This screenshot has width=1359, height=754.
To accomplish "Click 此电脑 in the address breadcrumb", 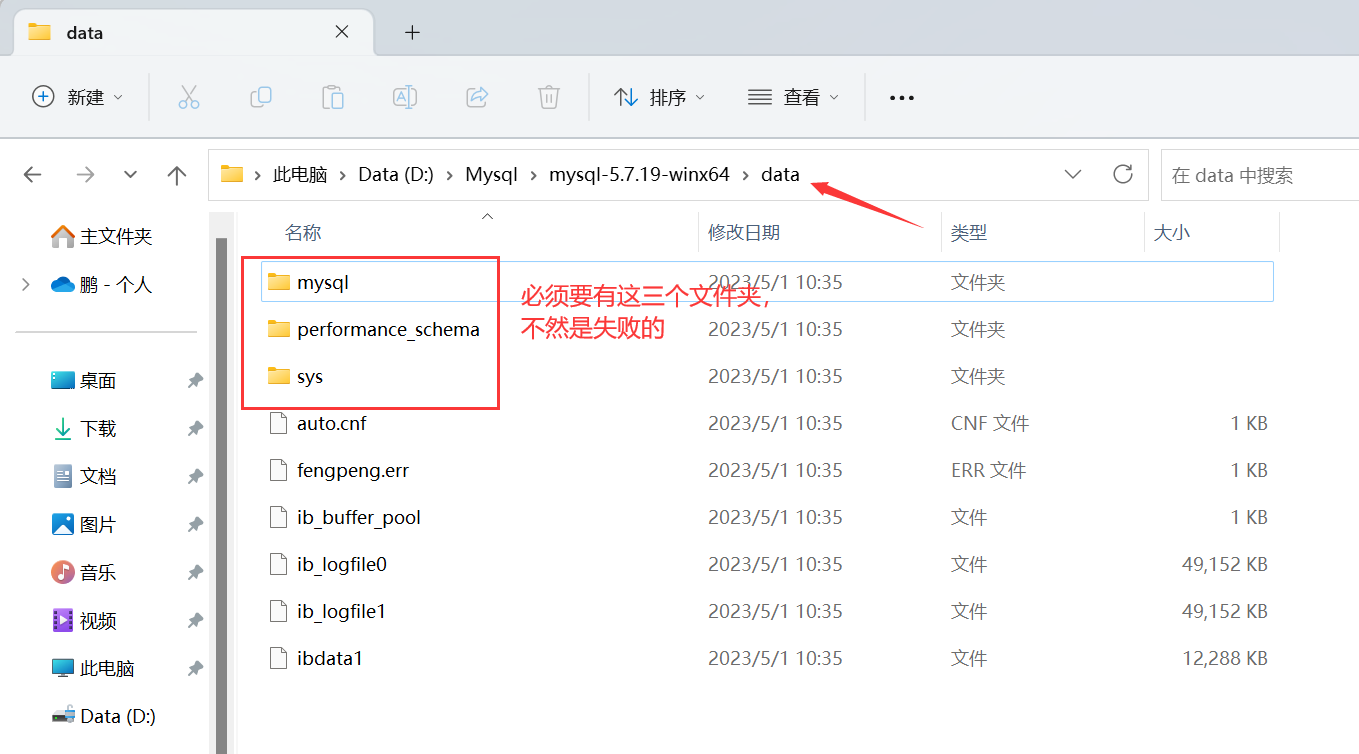I will (300, 175).
